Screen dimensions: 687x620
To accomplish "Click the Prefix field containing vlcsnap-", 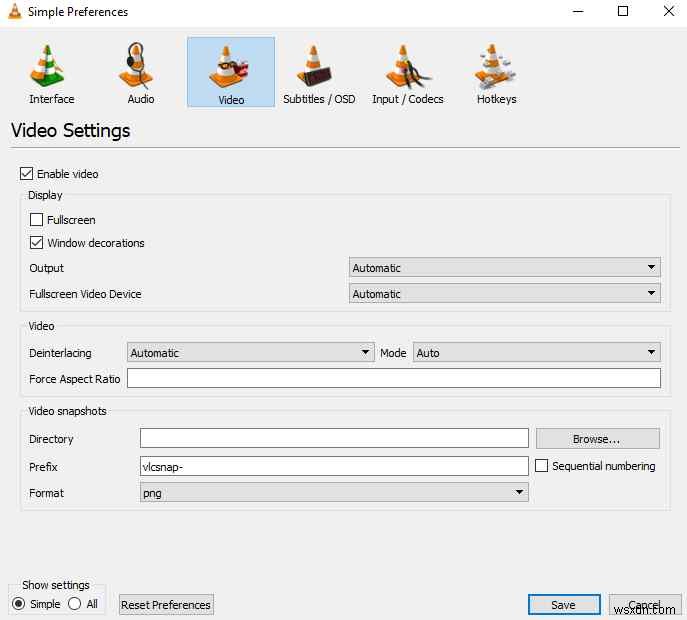I will [334, 466].
